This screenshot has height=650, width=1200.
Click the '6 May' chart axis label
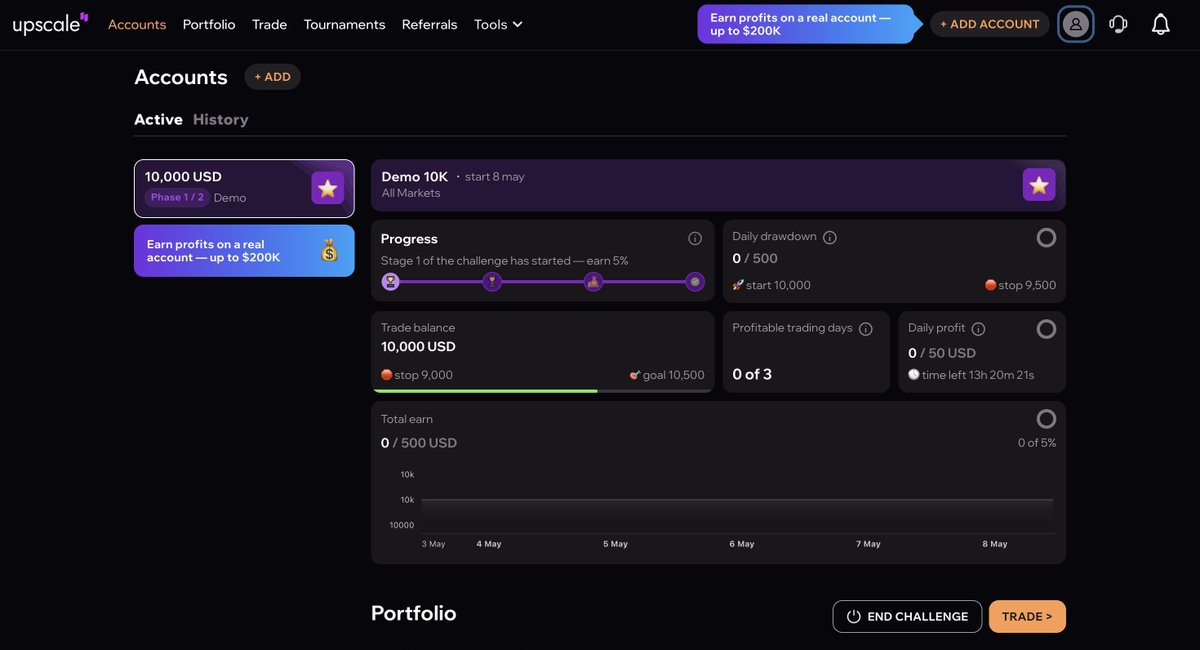click(742, 544)
